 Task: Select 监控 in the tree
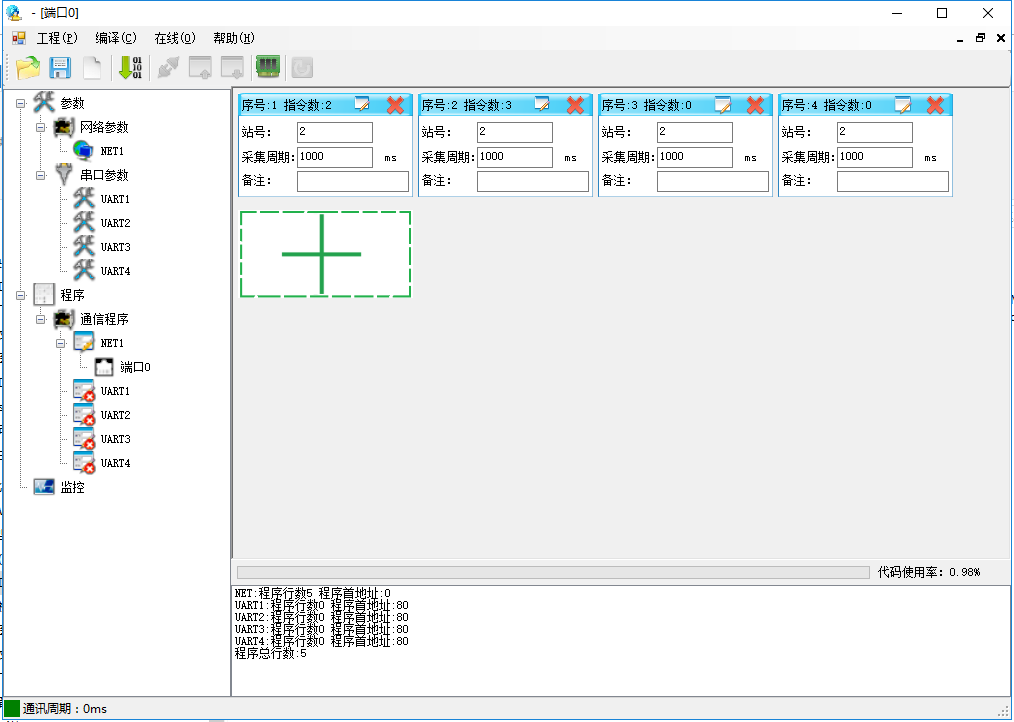tap(72, 487)
